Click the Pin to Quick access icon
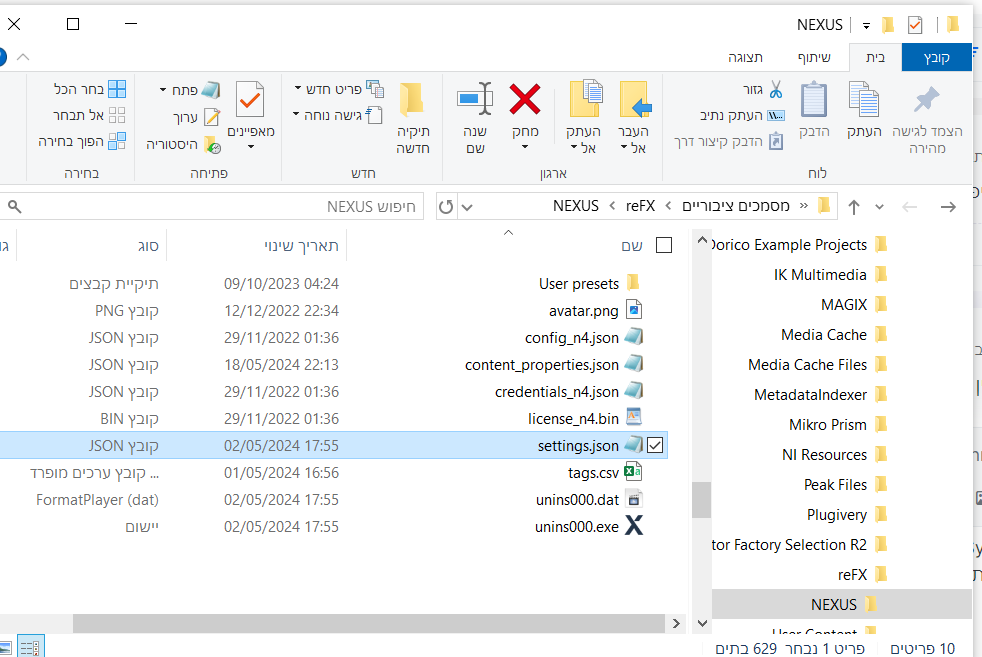This screenshot has height=657, width=982. click(927, 99)
